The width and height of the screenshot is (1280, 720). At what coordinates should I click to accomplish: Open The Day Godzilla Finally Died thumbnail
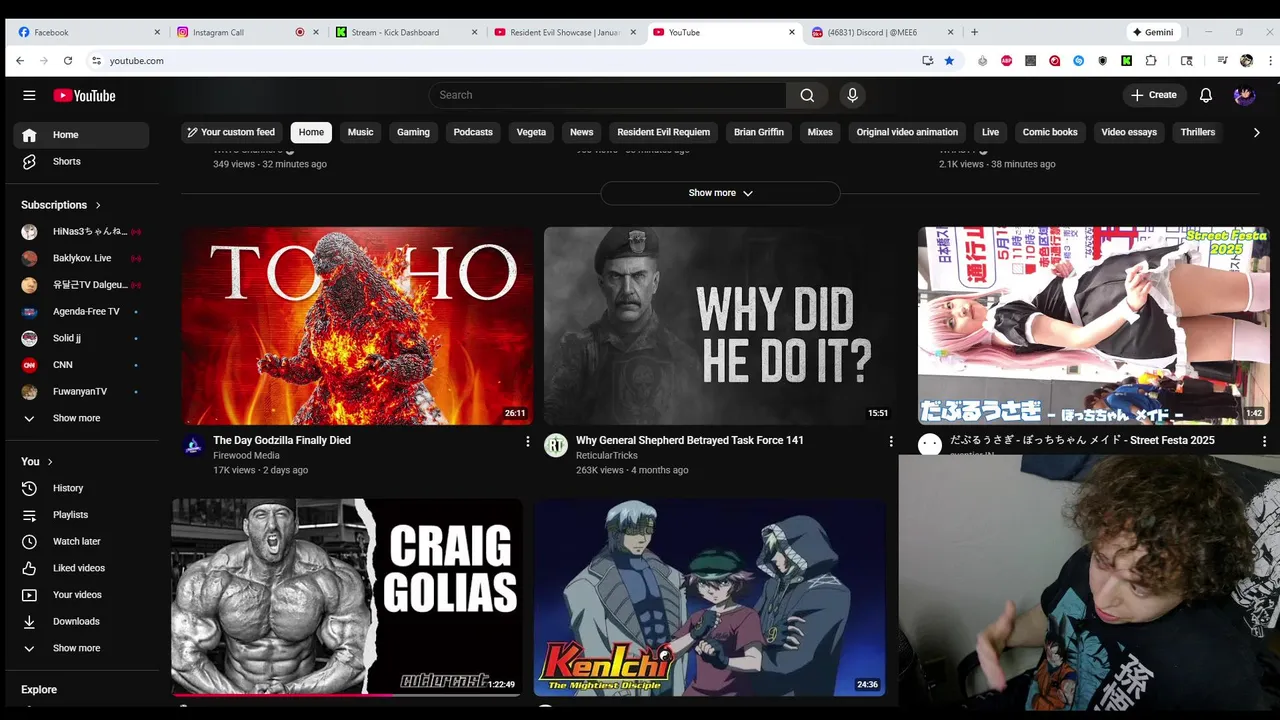357,326
